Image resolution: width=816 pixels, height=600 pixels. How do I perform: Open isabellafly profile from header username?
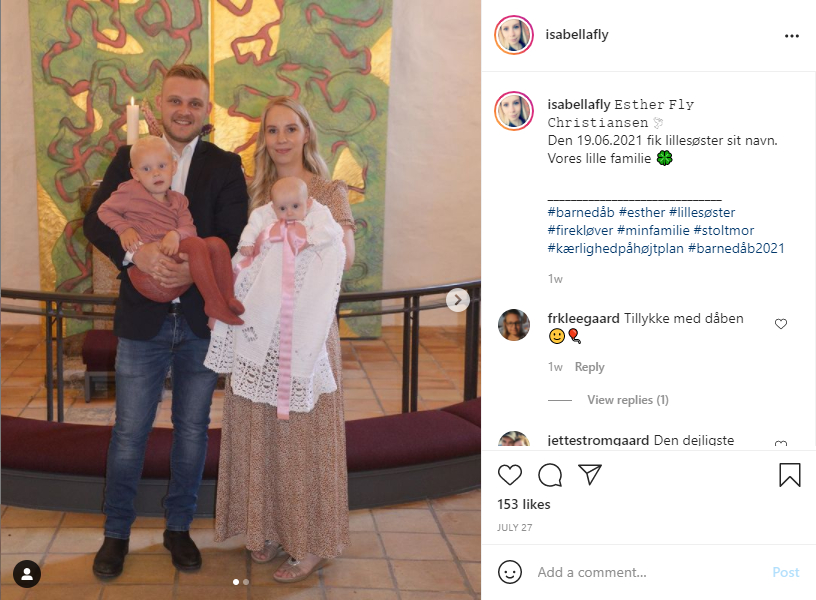[577, 34]
